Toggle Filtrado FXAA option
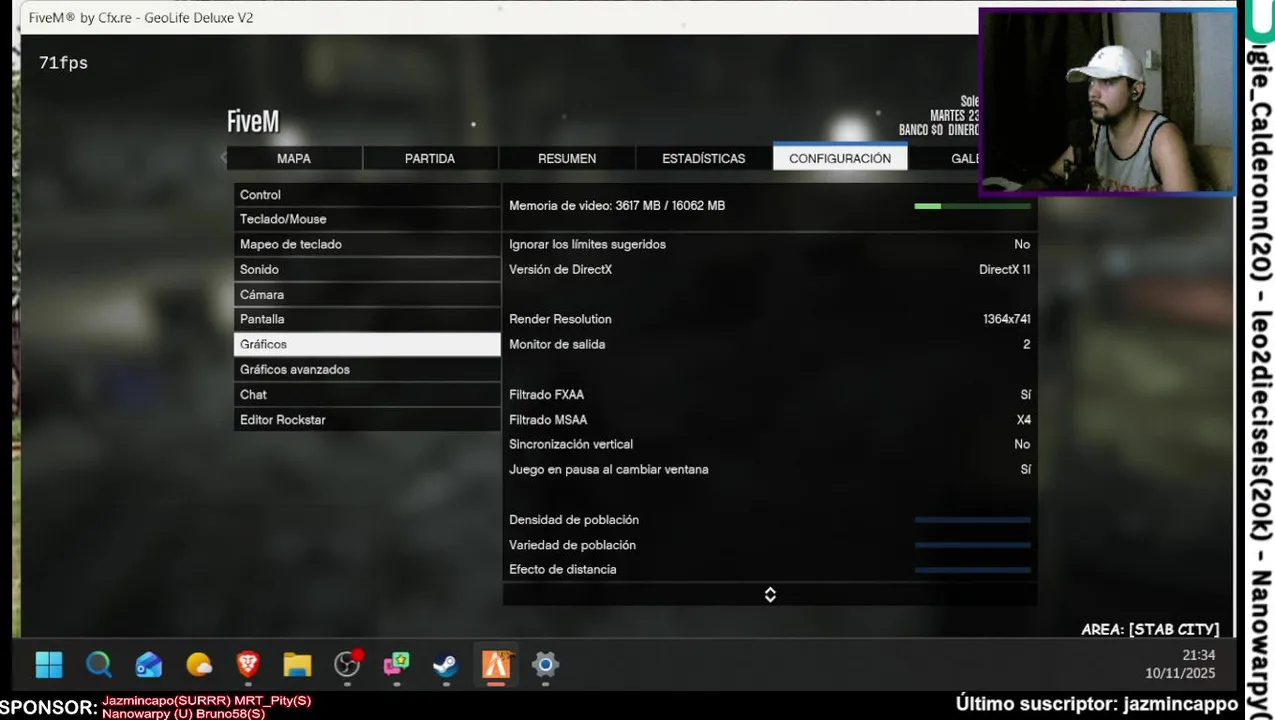The width and height of the screenshot is (1275, 720). point(769,394)
